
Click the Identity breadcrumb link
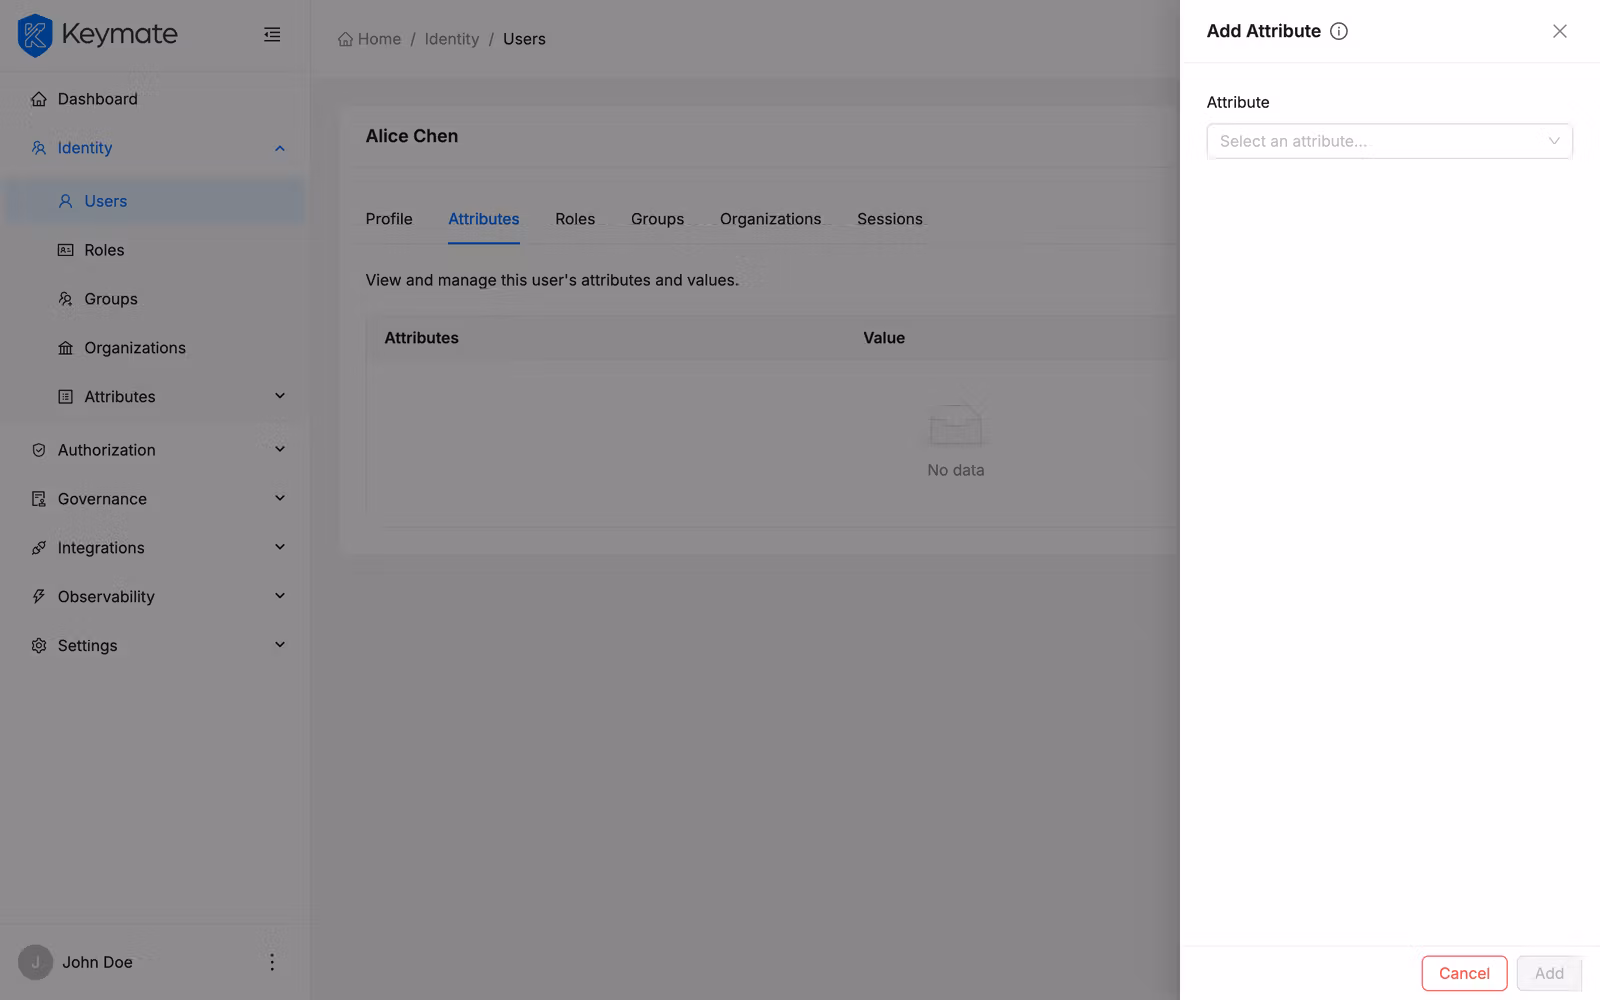(452, 38)
